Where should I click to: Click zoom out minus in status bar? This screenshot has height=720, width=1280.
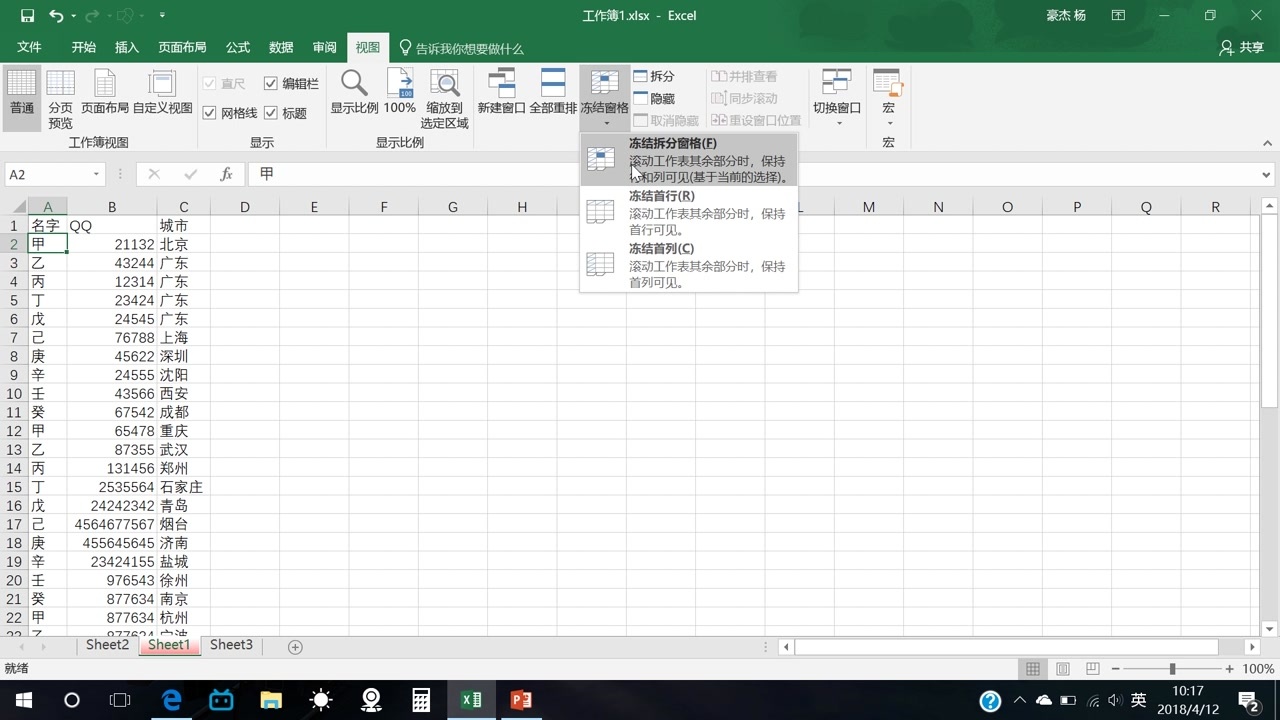pyautogui.click(x=1116, y=669)
